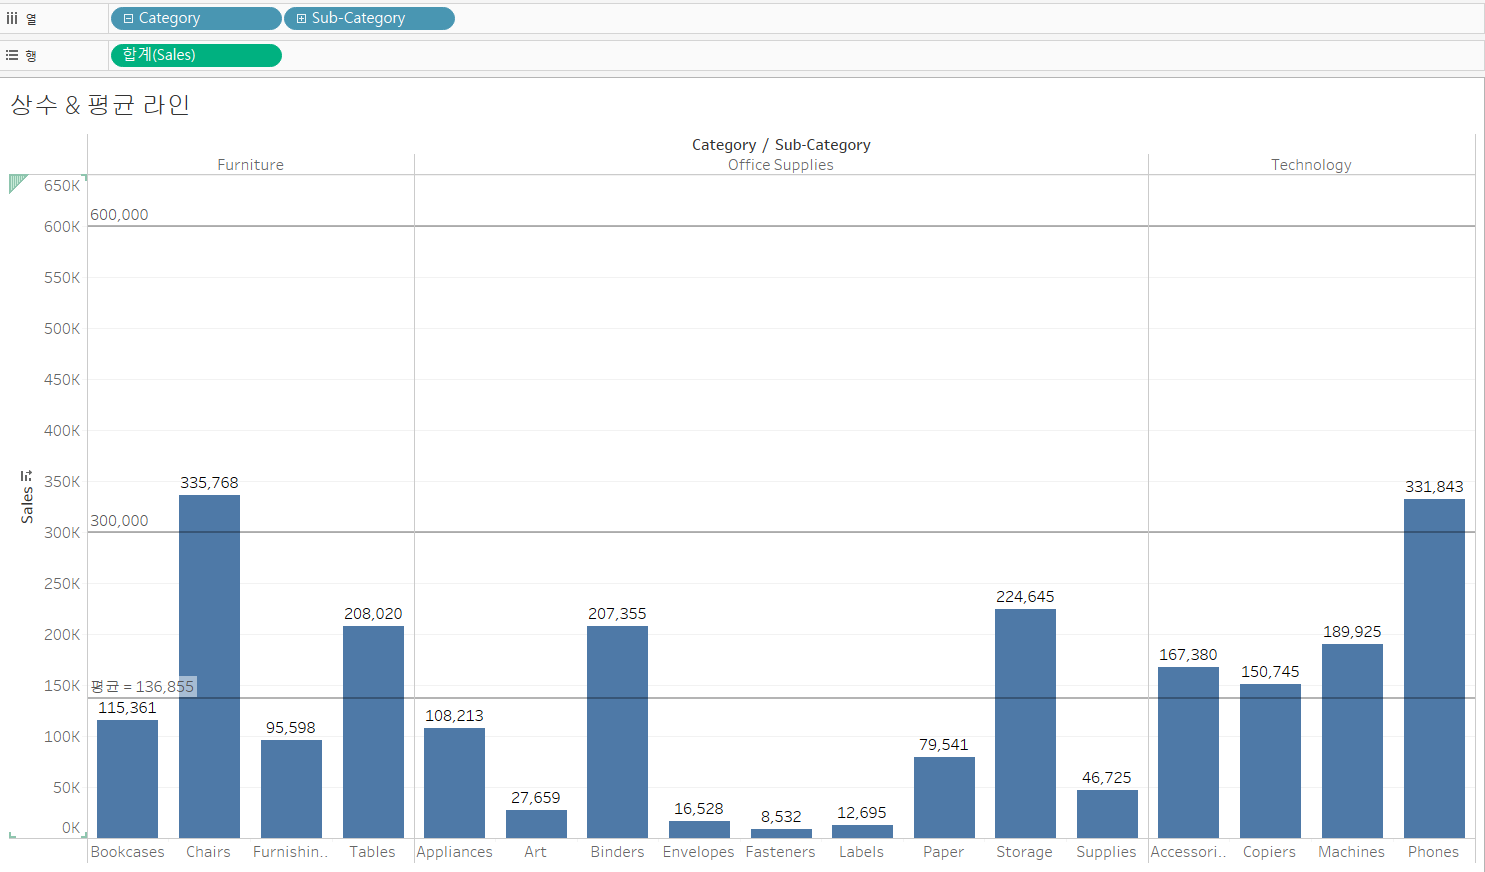Click the Office Supplies category header

point(780,165)
